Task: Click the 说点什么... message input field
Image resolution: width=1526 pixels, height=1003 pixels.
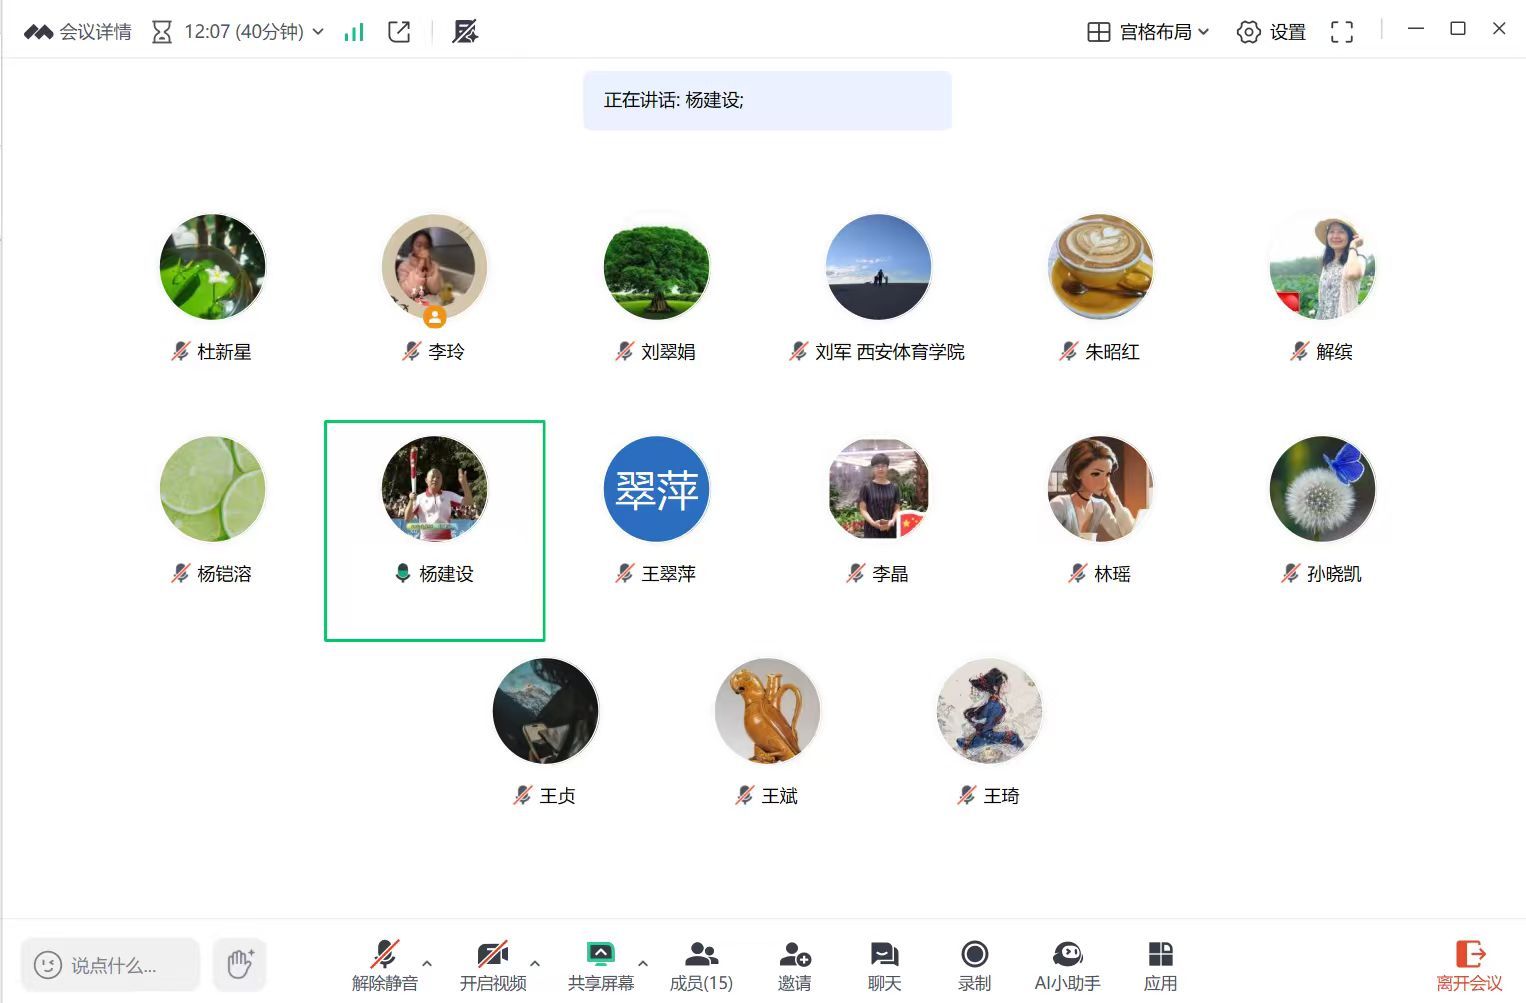Action: pos(110,964)
